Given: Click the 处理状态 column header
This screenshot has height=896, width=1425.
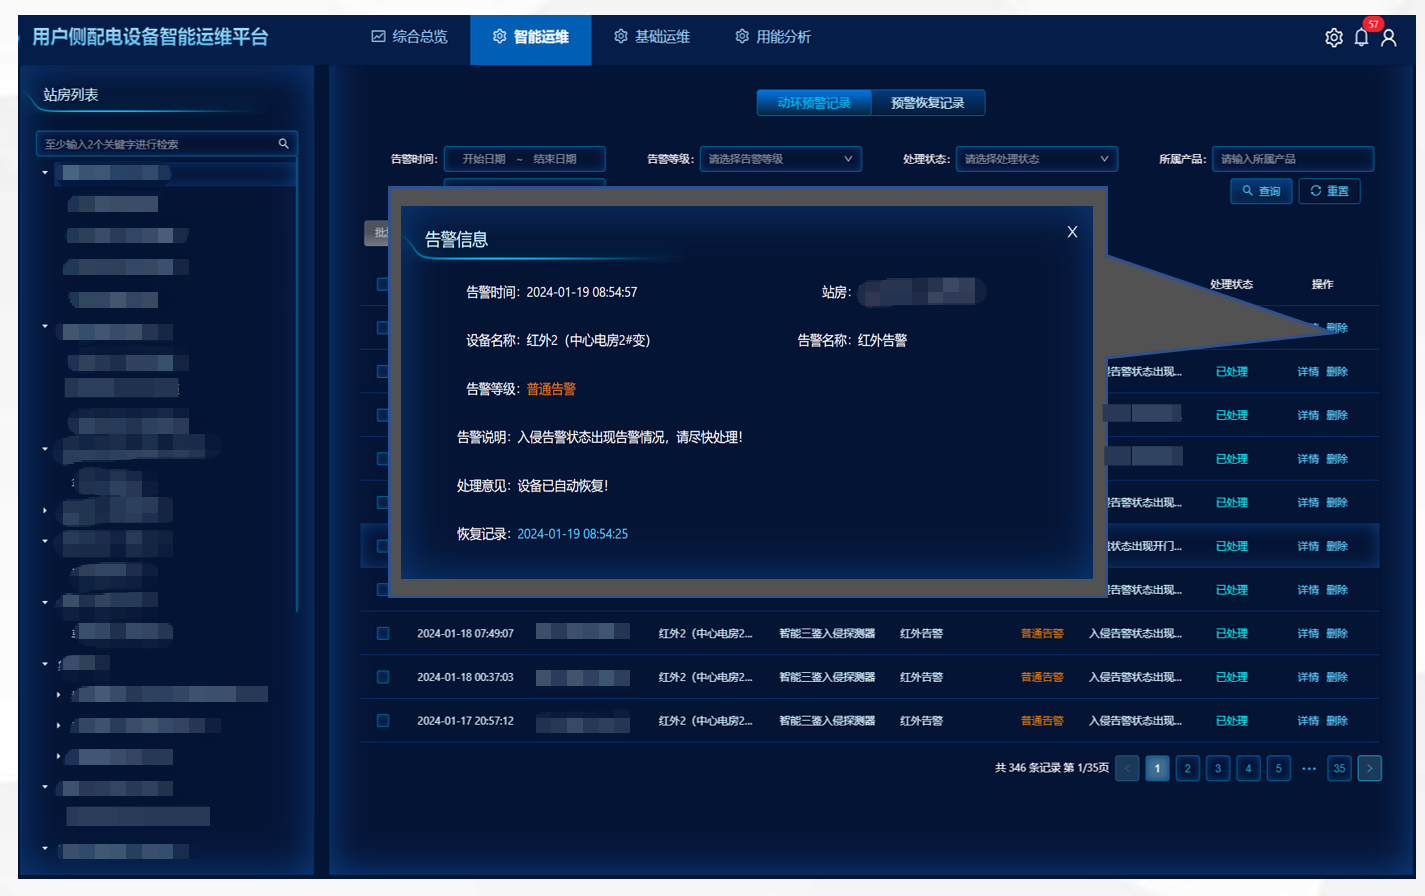Looking at the screenshot, I should 1231,284.
